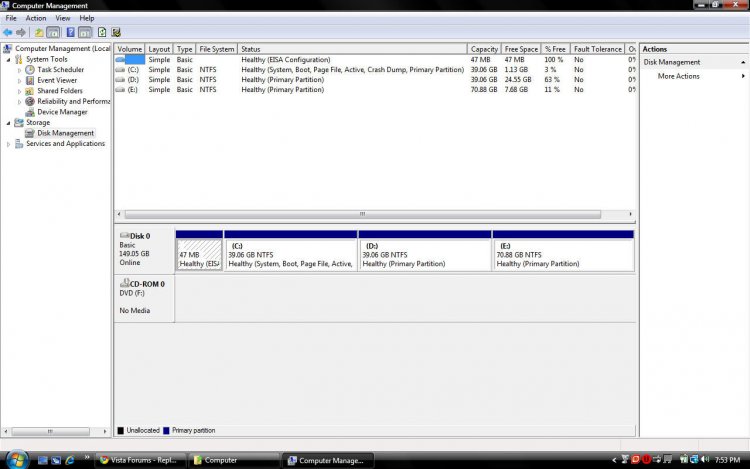Click the Primary partition blue legend swatch
The width and height of the screenshot is (750, 469).
click(166, 430)
